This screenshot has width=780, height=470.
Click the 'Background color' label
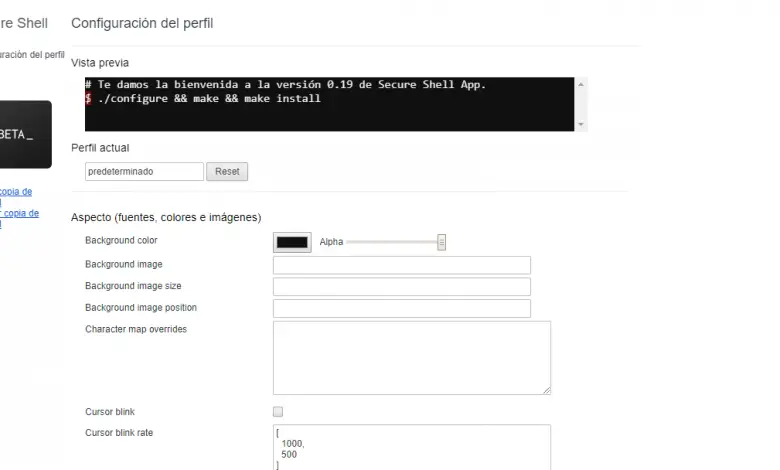[121, 240]
